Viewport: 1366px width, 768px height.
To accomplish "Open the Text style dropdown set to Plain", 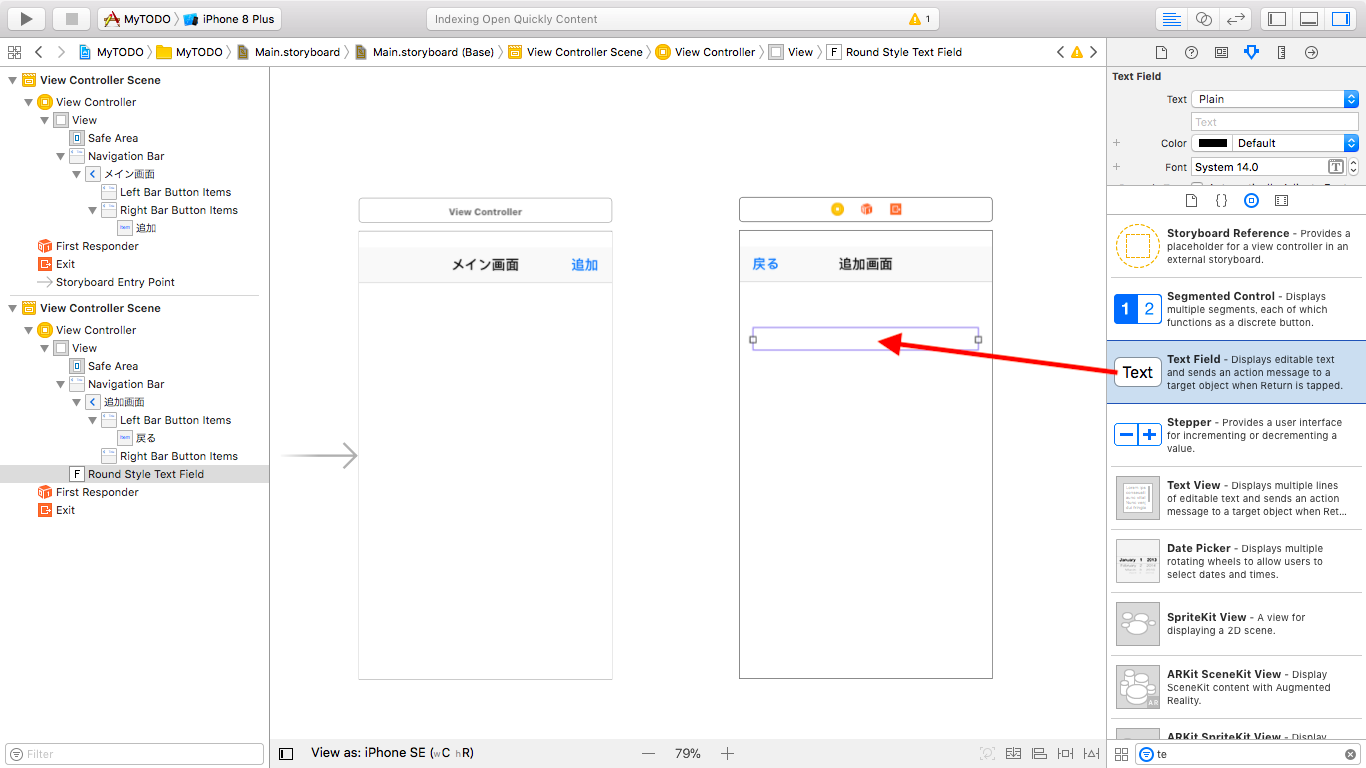I will point(1274,98).
